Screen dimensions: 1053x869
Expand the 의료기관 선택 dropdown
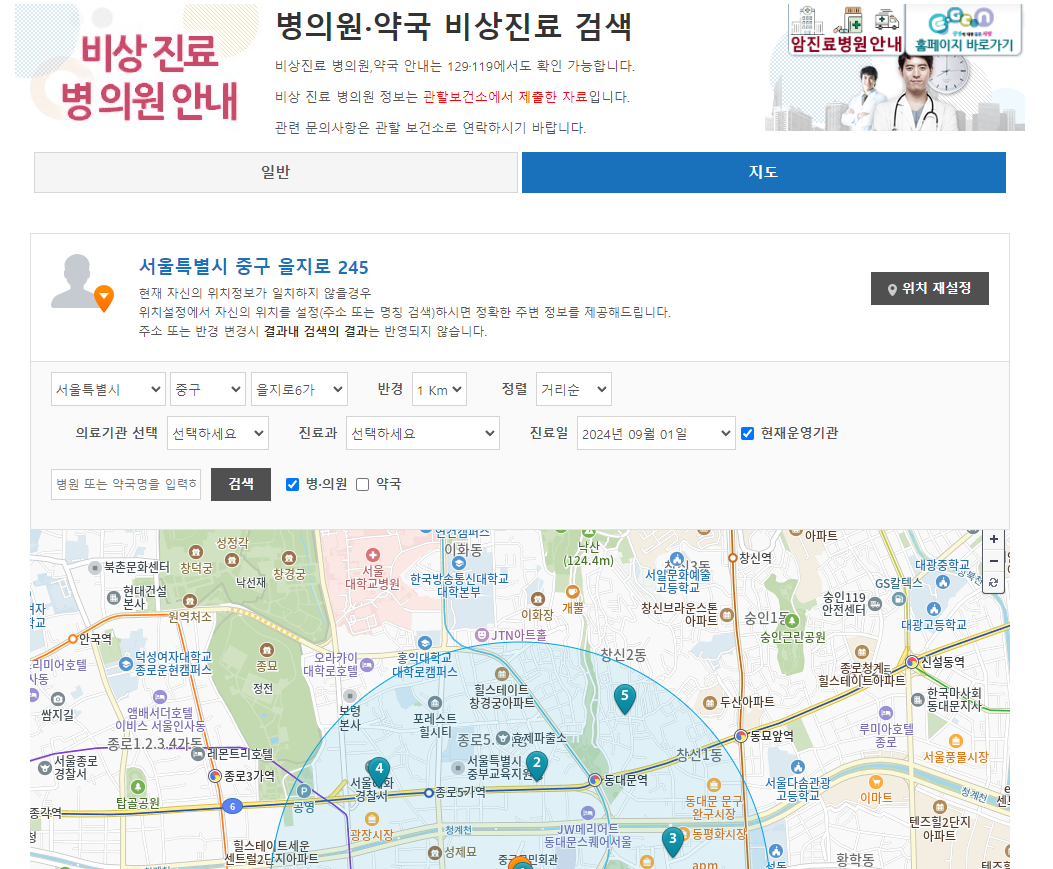coord(218,433)
